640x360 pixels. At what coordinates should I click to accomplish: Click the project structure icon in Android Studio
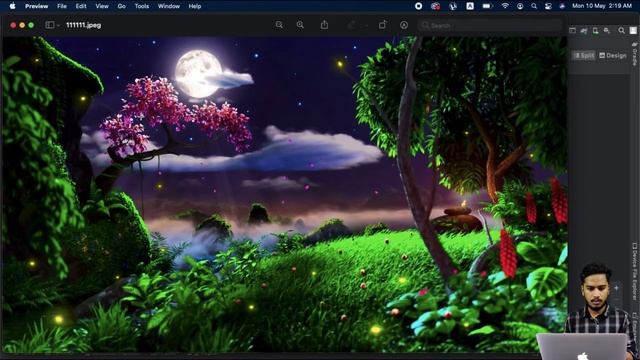(x=572, y=31)
